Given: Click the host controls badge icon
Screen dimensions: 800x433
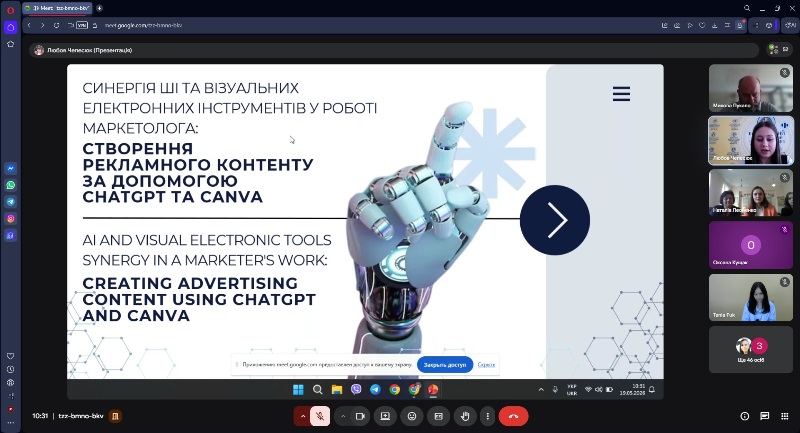Looking at the screenshot, I should pyautogui.click(x=115, y=416).
